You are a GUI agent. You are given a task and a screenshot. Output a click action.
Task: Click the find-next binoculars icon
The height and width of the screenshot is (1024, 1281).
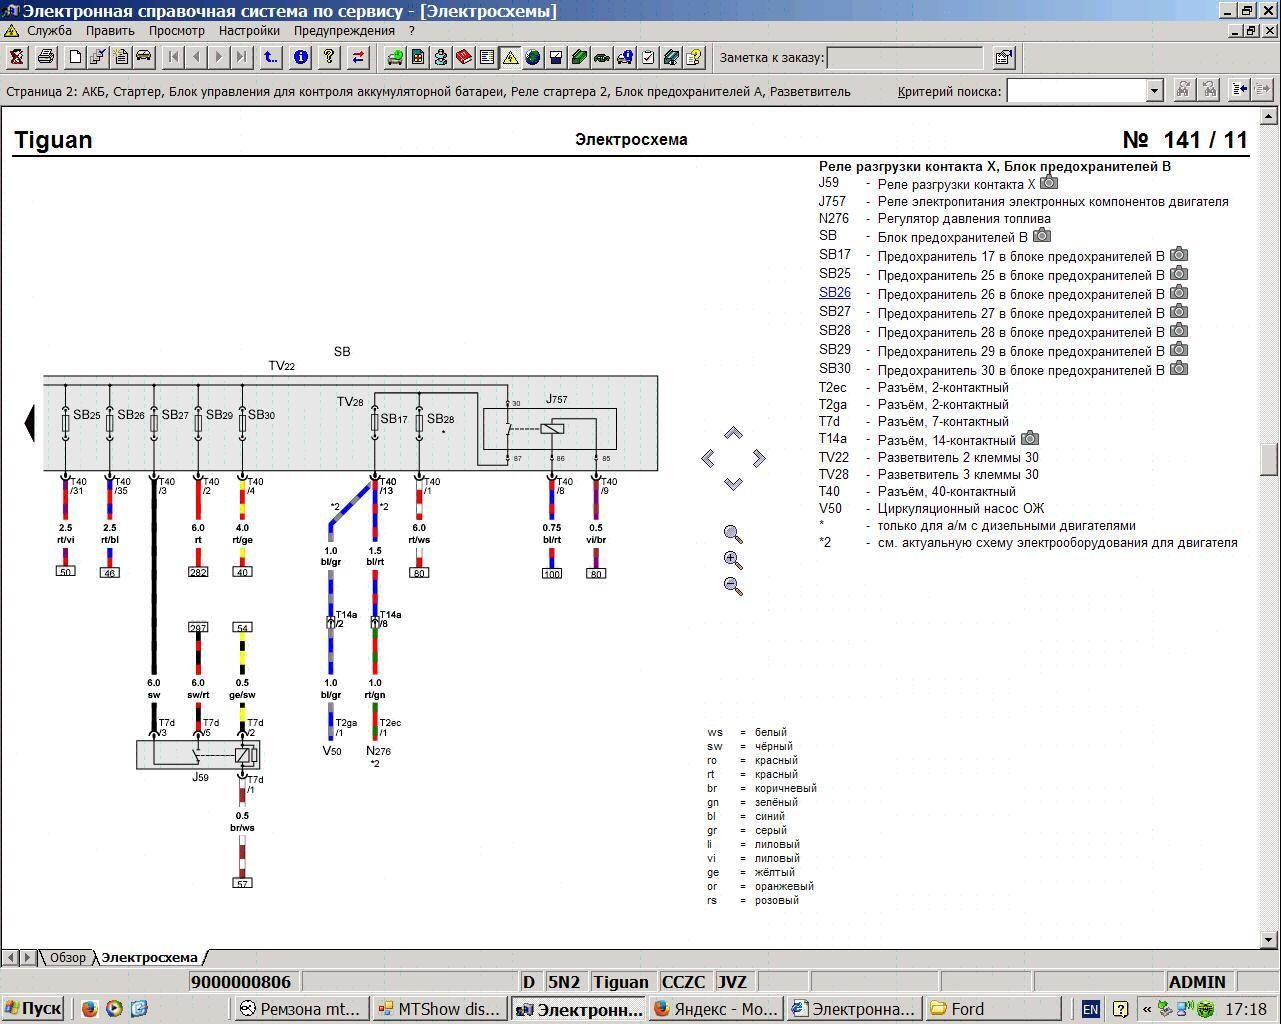[x=1209, y=90]
